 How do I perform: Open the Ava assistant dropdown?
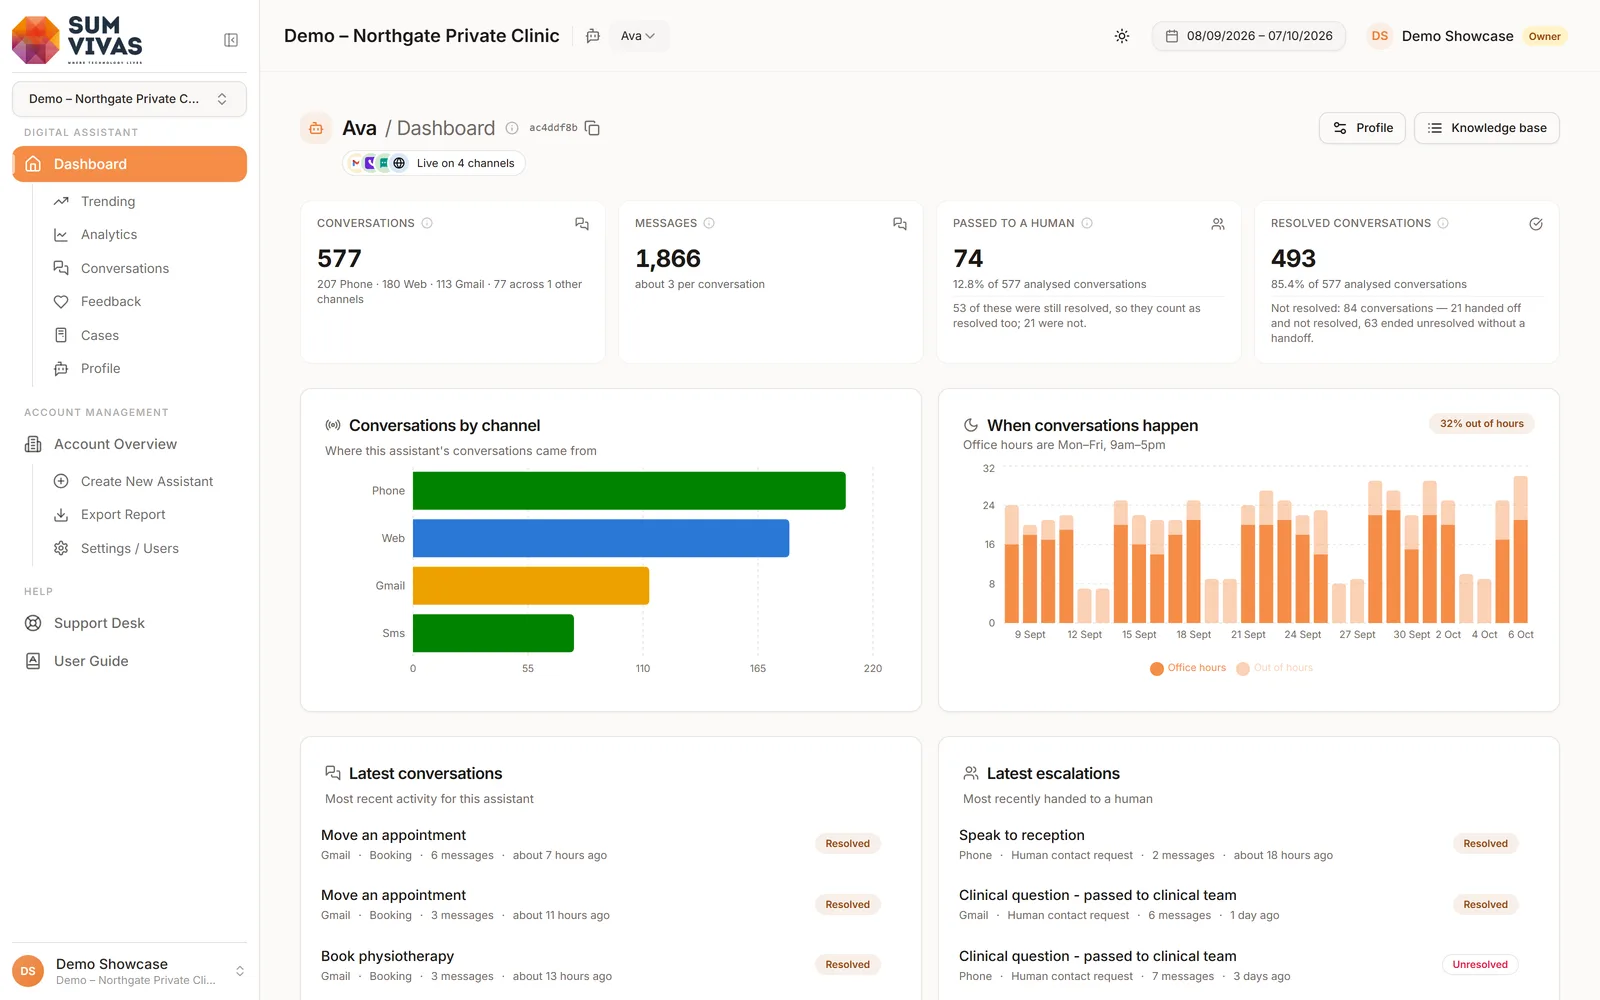(x=638, y=36)
